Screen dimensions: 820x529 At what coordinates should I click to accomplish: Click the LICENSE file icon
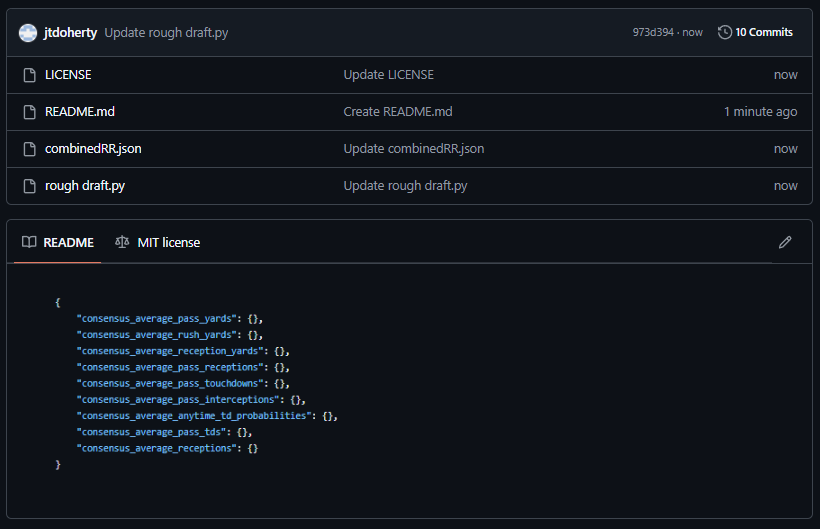pyautogui.click(x=28, y=75)
